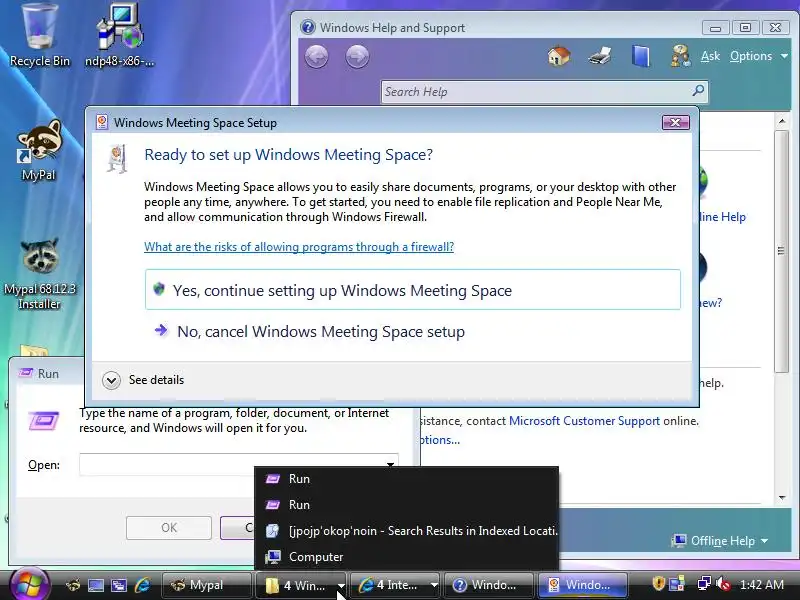Click the Windows Start orb
800x600 pixels.
click(30, 585)
